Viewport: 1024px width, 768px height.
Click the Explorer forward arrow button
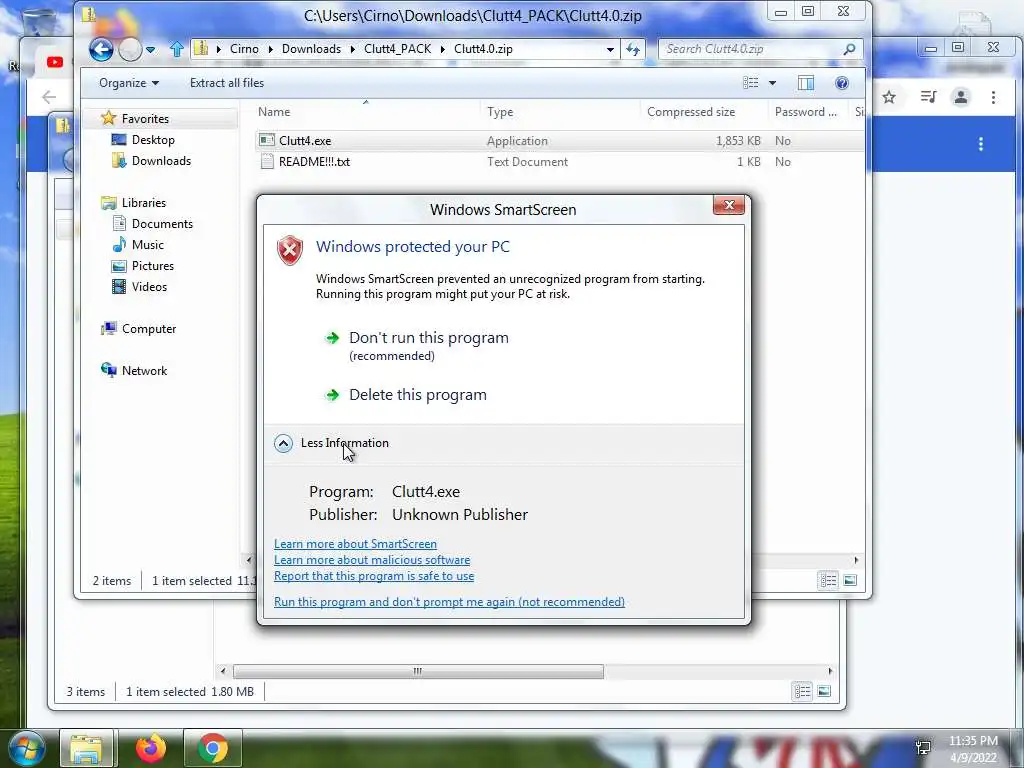pos(130,49)
